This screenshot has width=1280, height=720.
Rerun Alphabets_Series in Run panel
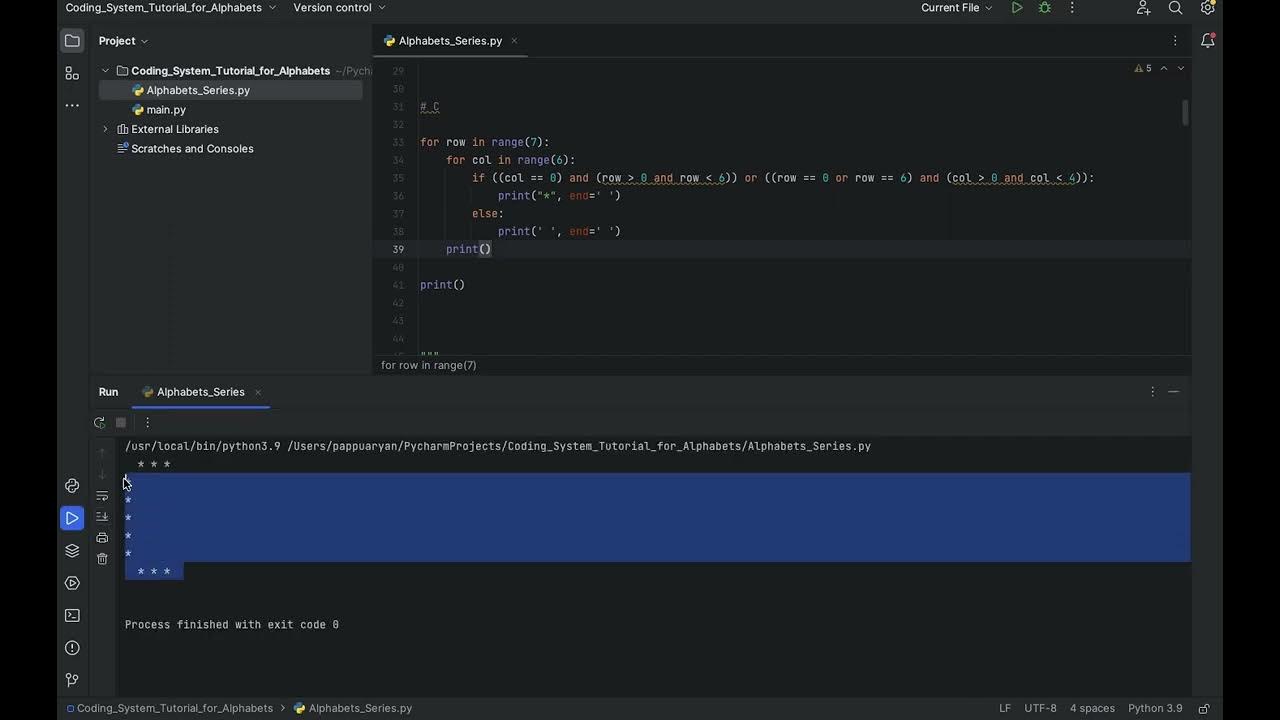[x=99, y=423]
